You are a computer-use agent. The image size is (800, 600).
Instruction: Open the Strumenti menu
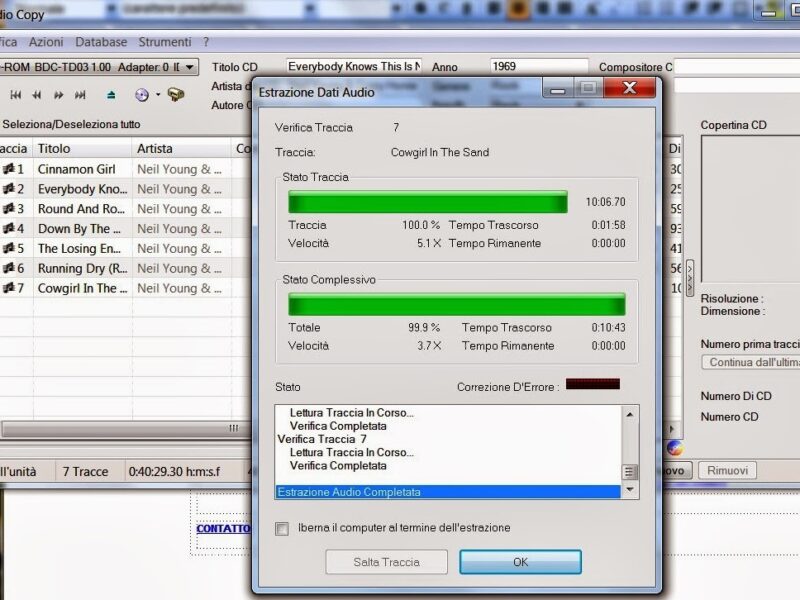165,42
